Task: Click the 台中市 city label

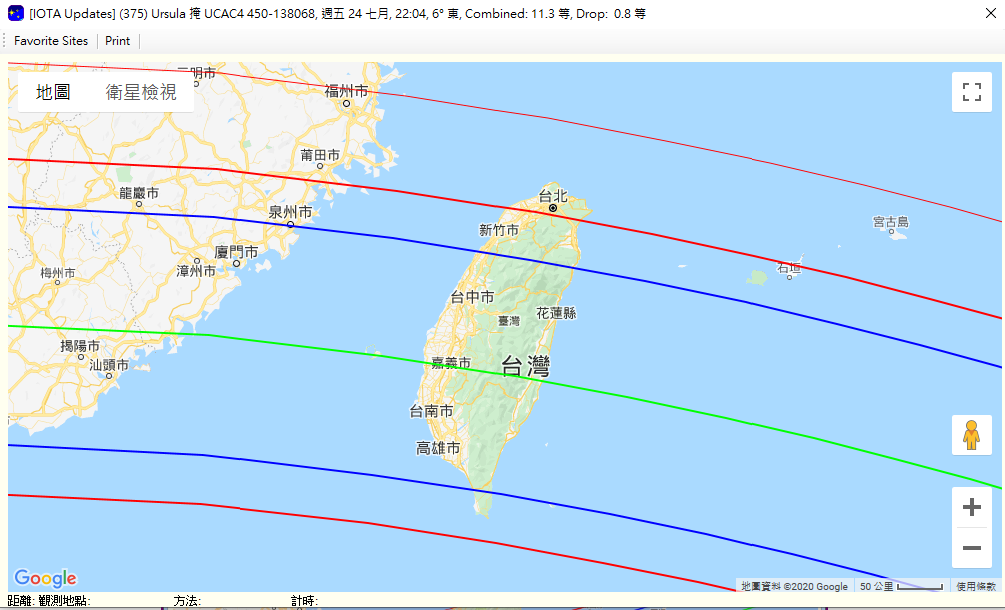Action: (x=472, y=297)
